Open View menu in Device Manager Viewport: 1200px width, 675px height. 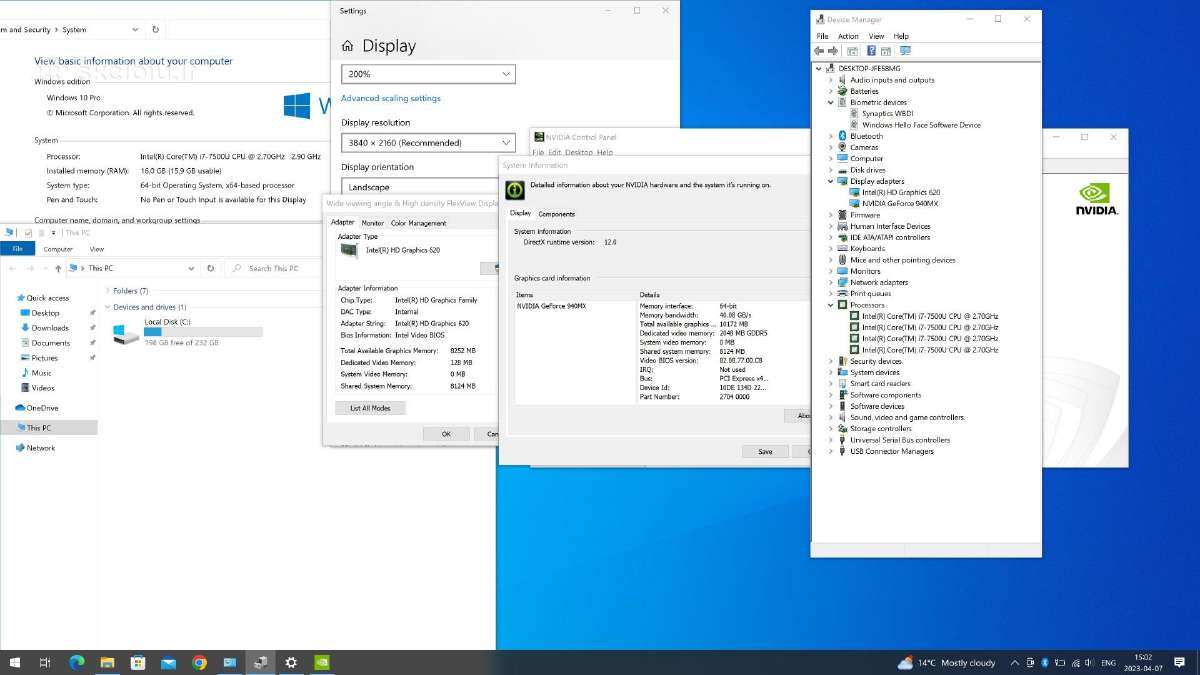coord(876,36)
